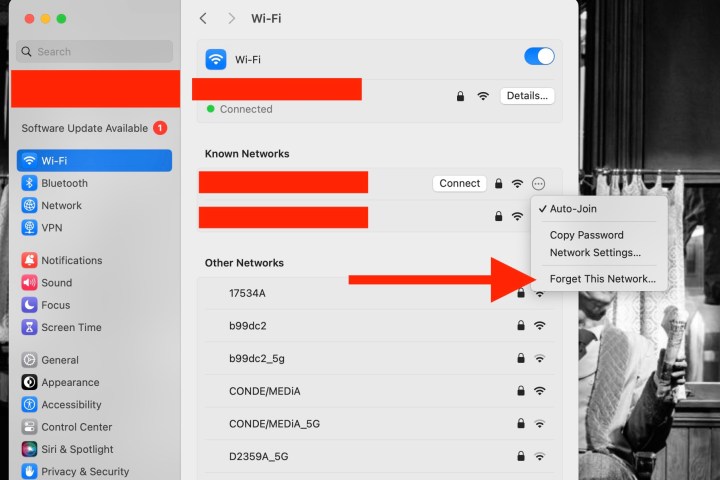Viewport: 720px width, 480px height.
Task: Open Screen Time settings
Action: (x=71, y=327)
